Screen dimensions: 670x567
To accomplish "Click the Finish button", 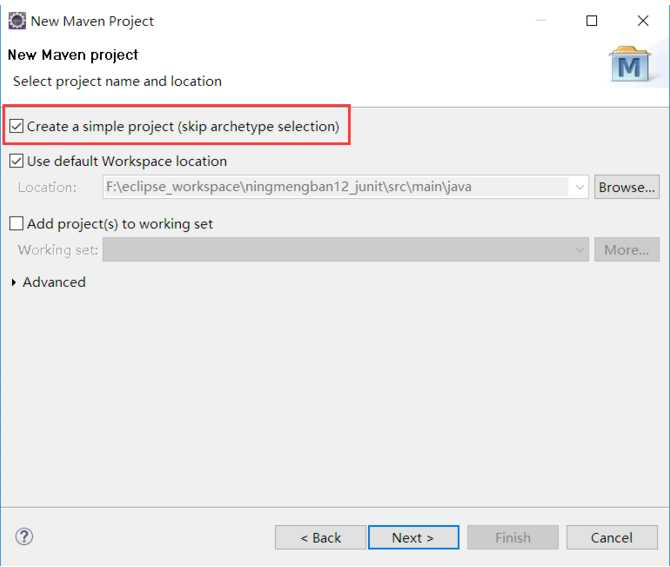I will (513, 538).
